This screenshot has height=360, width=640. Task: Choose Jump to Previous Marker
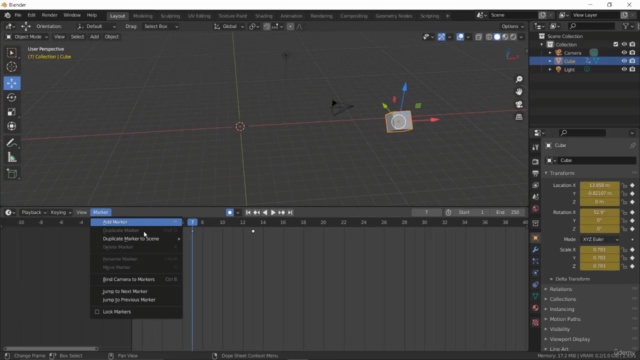136,300
